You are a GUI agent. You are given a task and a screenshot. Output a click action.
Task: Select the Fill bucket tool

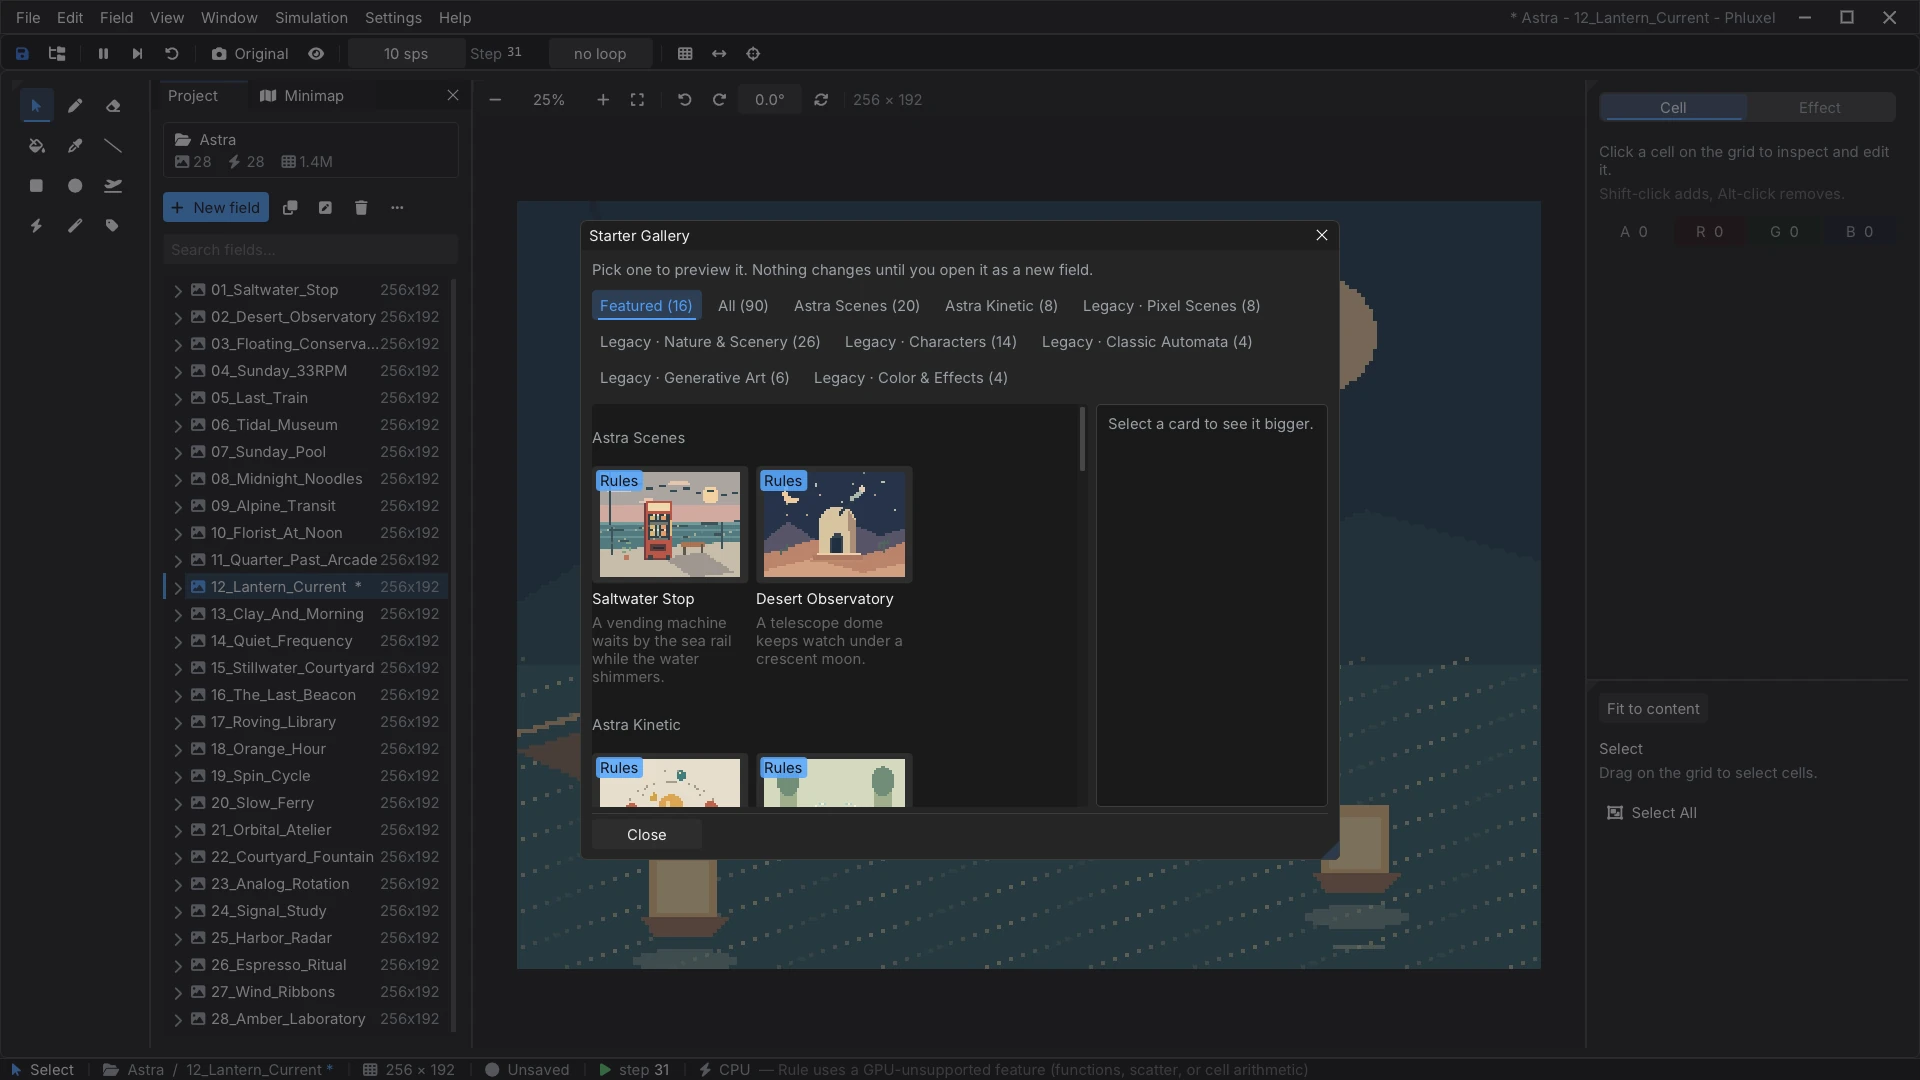point(36,146)
